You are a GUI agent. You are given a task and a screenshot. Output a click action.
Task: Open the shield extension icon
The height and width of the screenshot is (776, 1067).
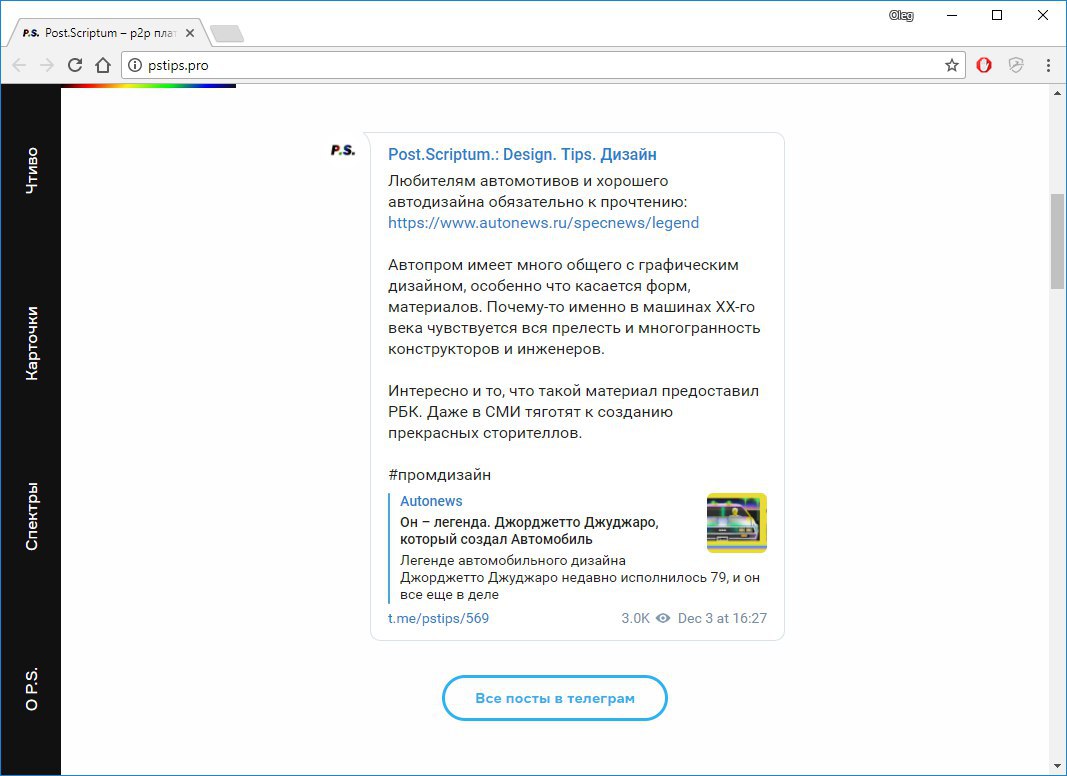point(1016,65)
